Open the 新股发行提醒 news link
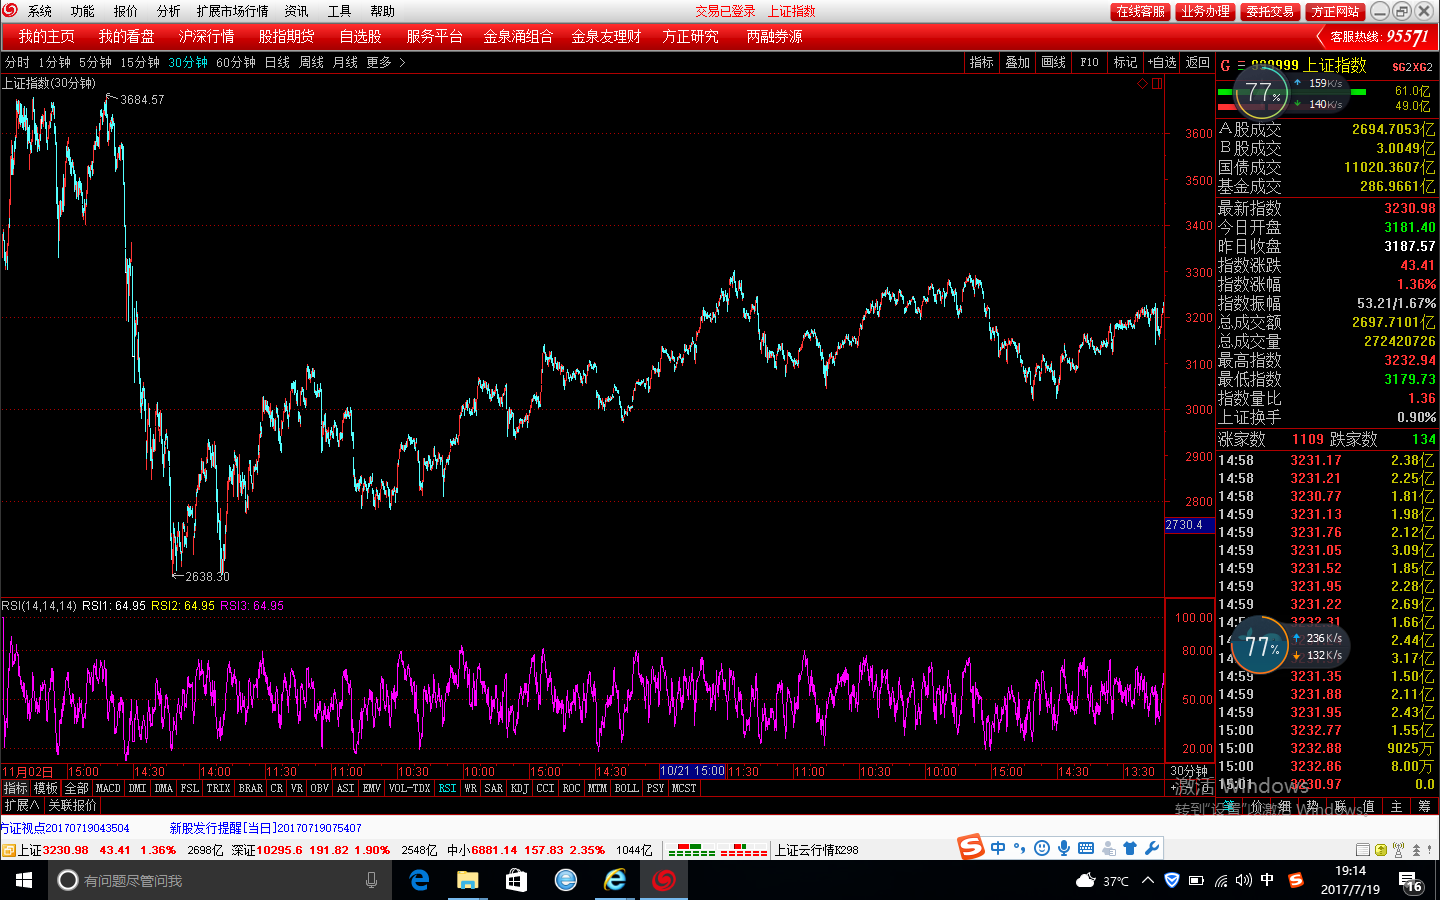The width and height of the screenshot is (1440, 900). coord(266,828)
